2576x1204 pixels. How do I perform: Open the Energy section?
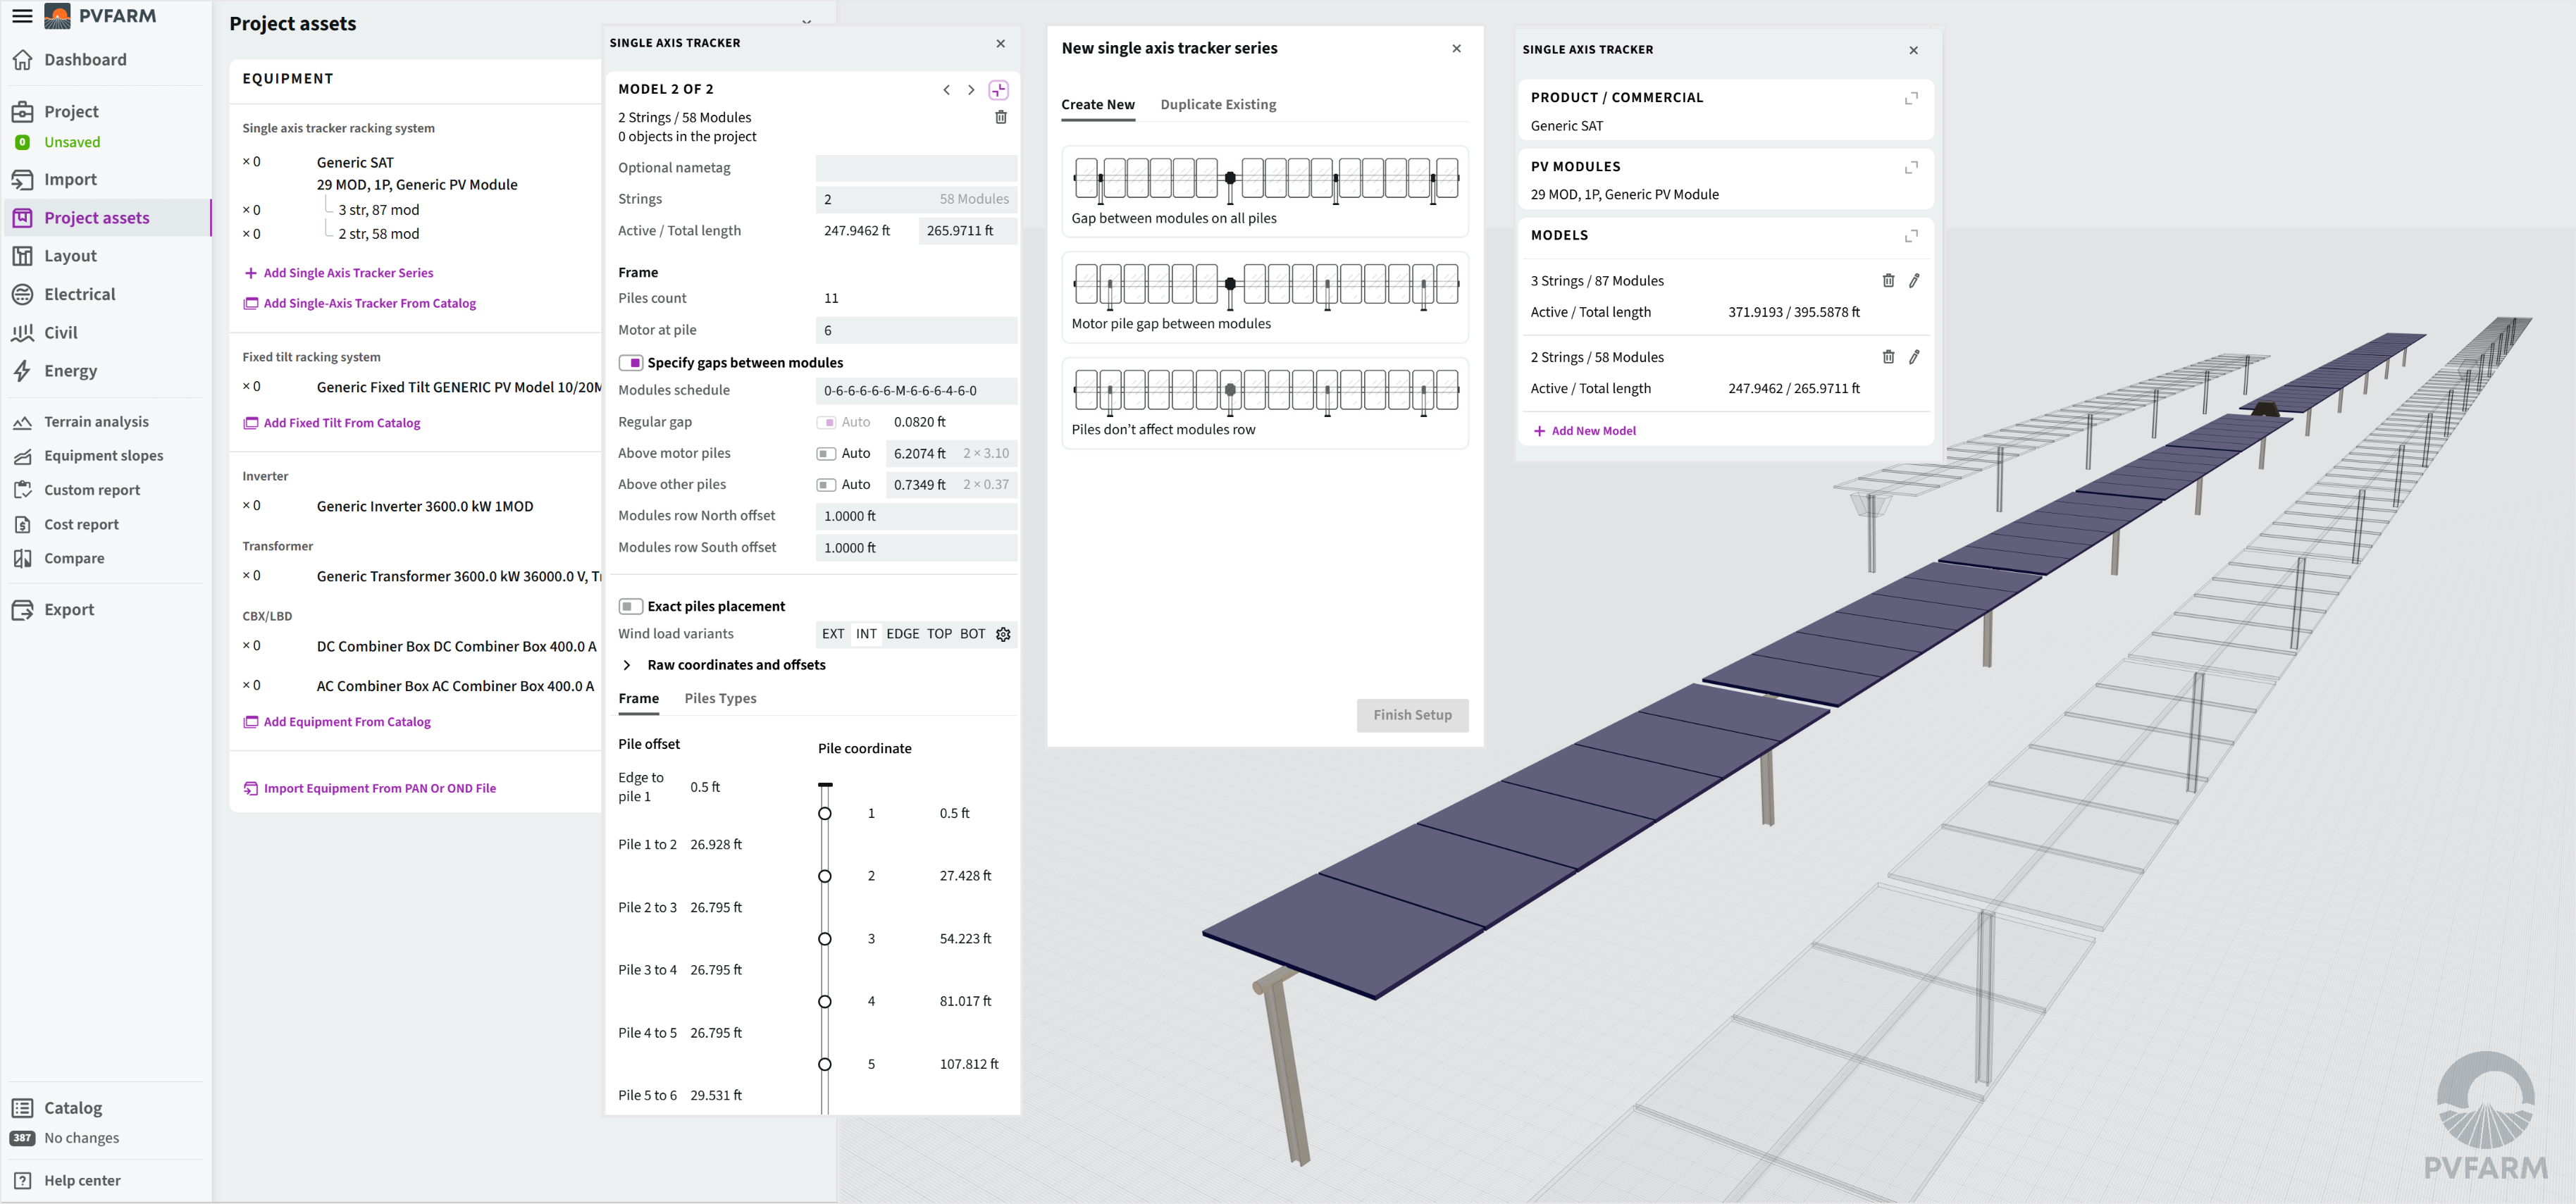tap(70, 371)
